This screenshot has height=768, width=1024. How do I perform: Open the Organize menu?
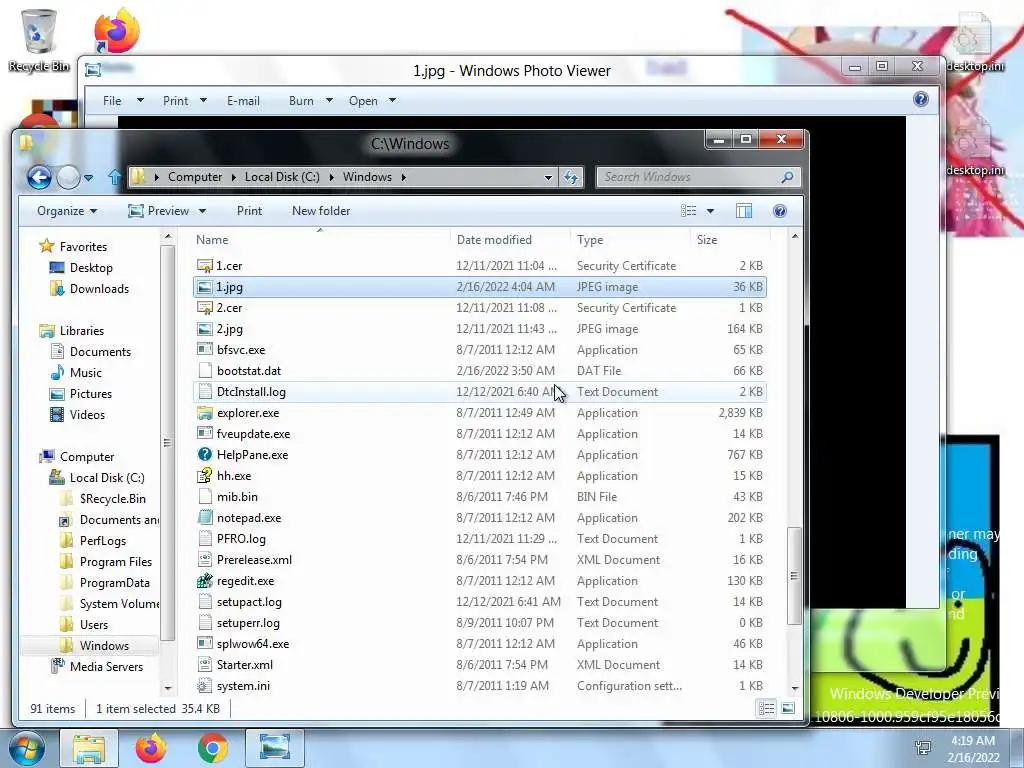67,211
